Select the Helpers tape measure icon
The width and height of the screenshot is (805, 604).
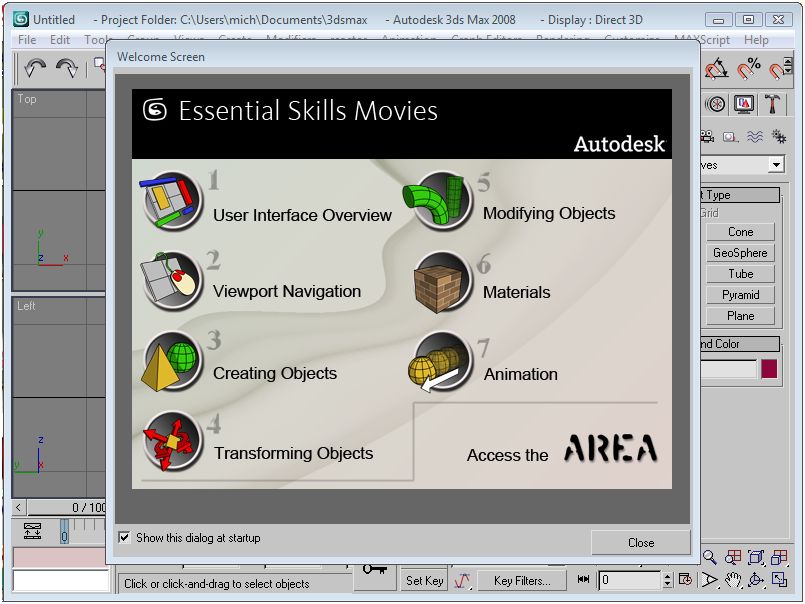point(730,137)
